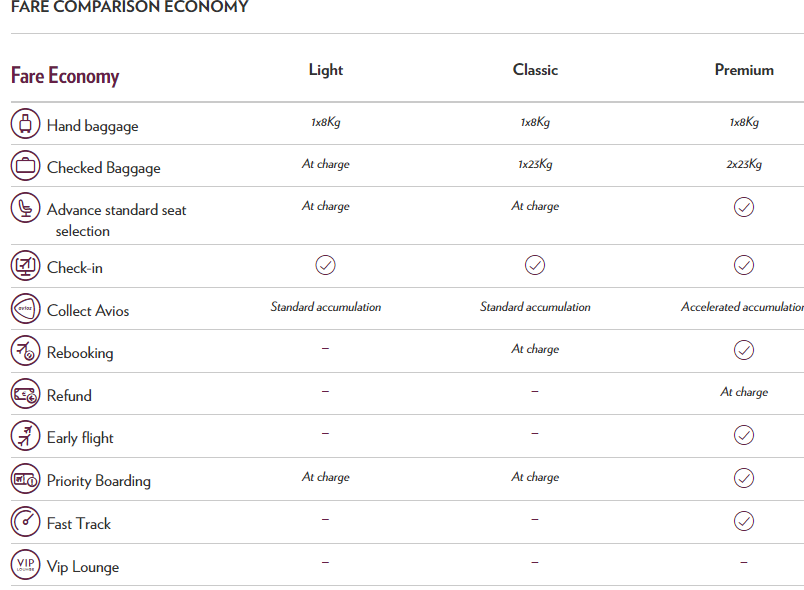Image resolution: width=804 pixels, height=590 pixels.
Task: Click the Collect Avios logo icon
Action: (25, 309)
